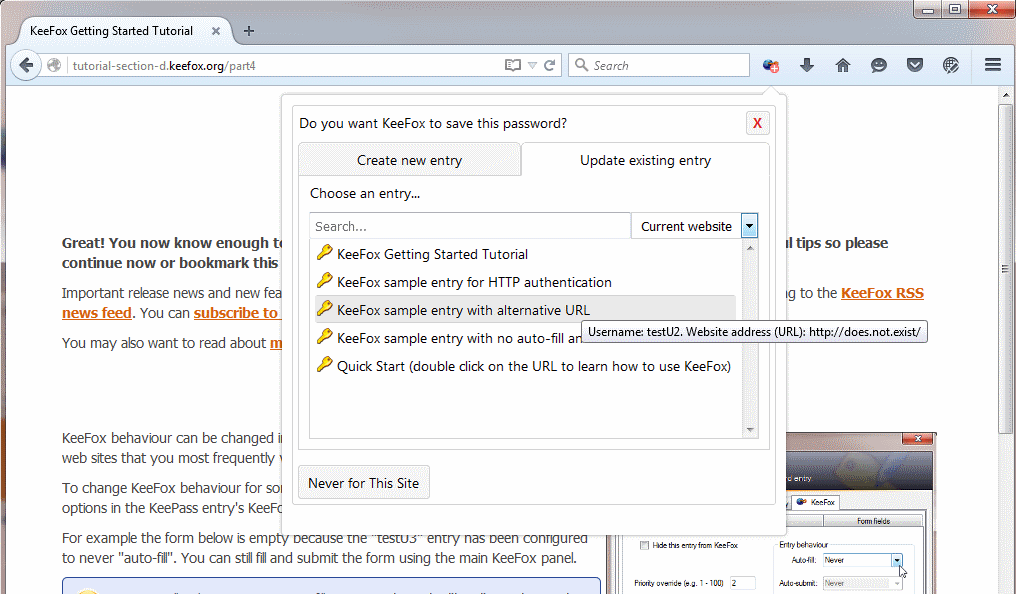Open the news feed link
Viewport: 1016px width, 594px height.
coord(97,313)
